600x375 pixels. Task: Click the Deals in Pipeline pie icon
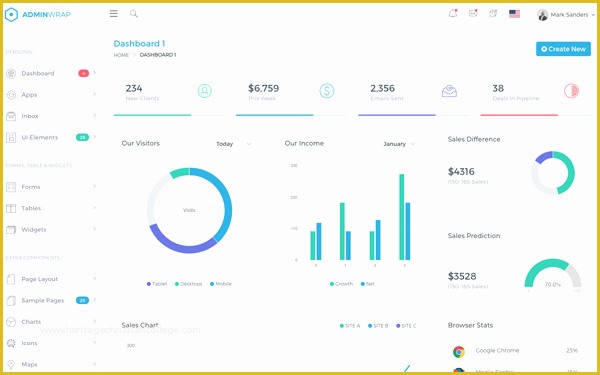pyautogui.click(x=571, y=91)
